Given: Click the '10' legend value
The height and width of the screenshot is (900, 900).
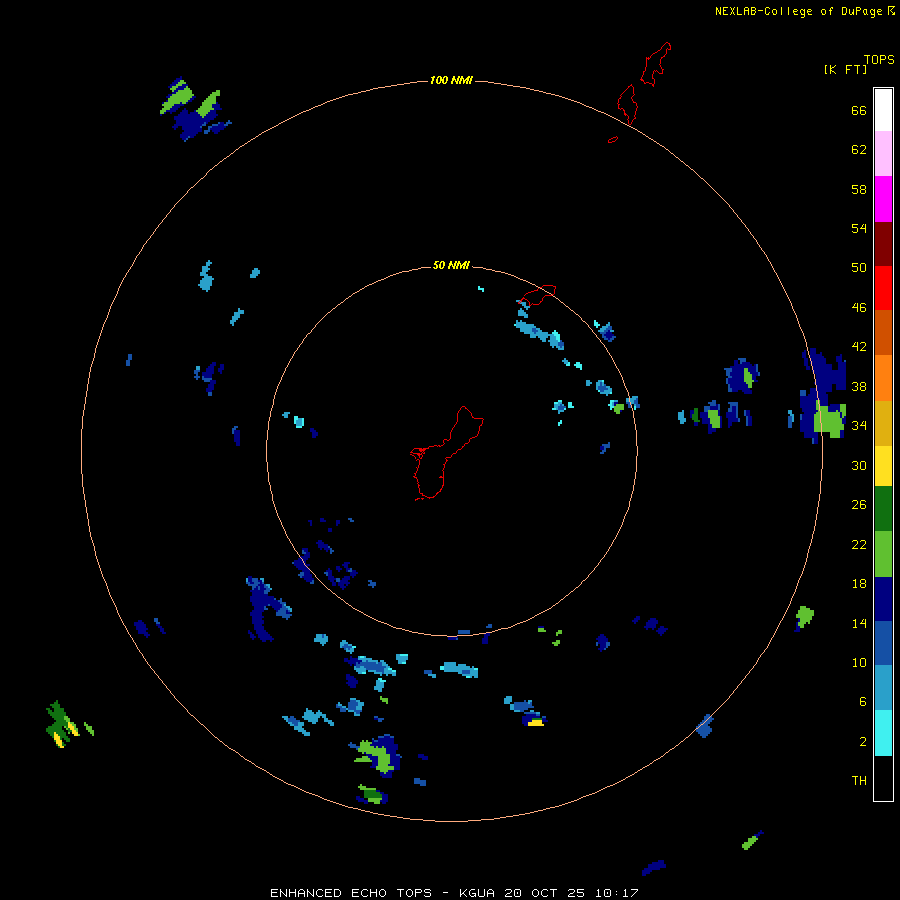Looking at the screenshot, I should (859, 662).
